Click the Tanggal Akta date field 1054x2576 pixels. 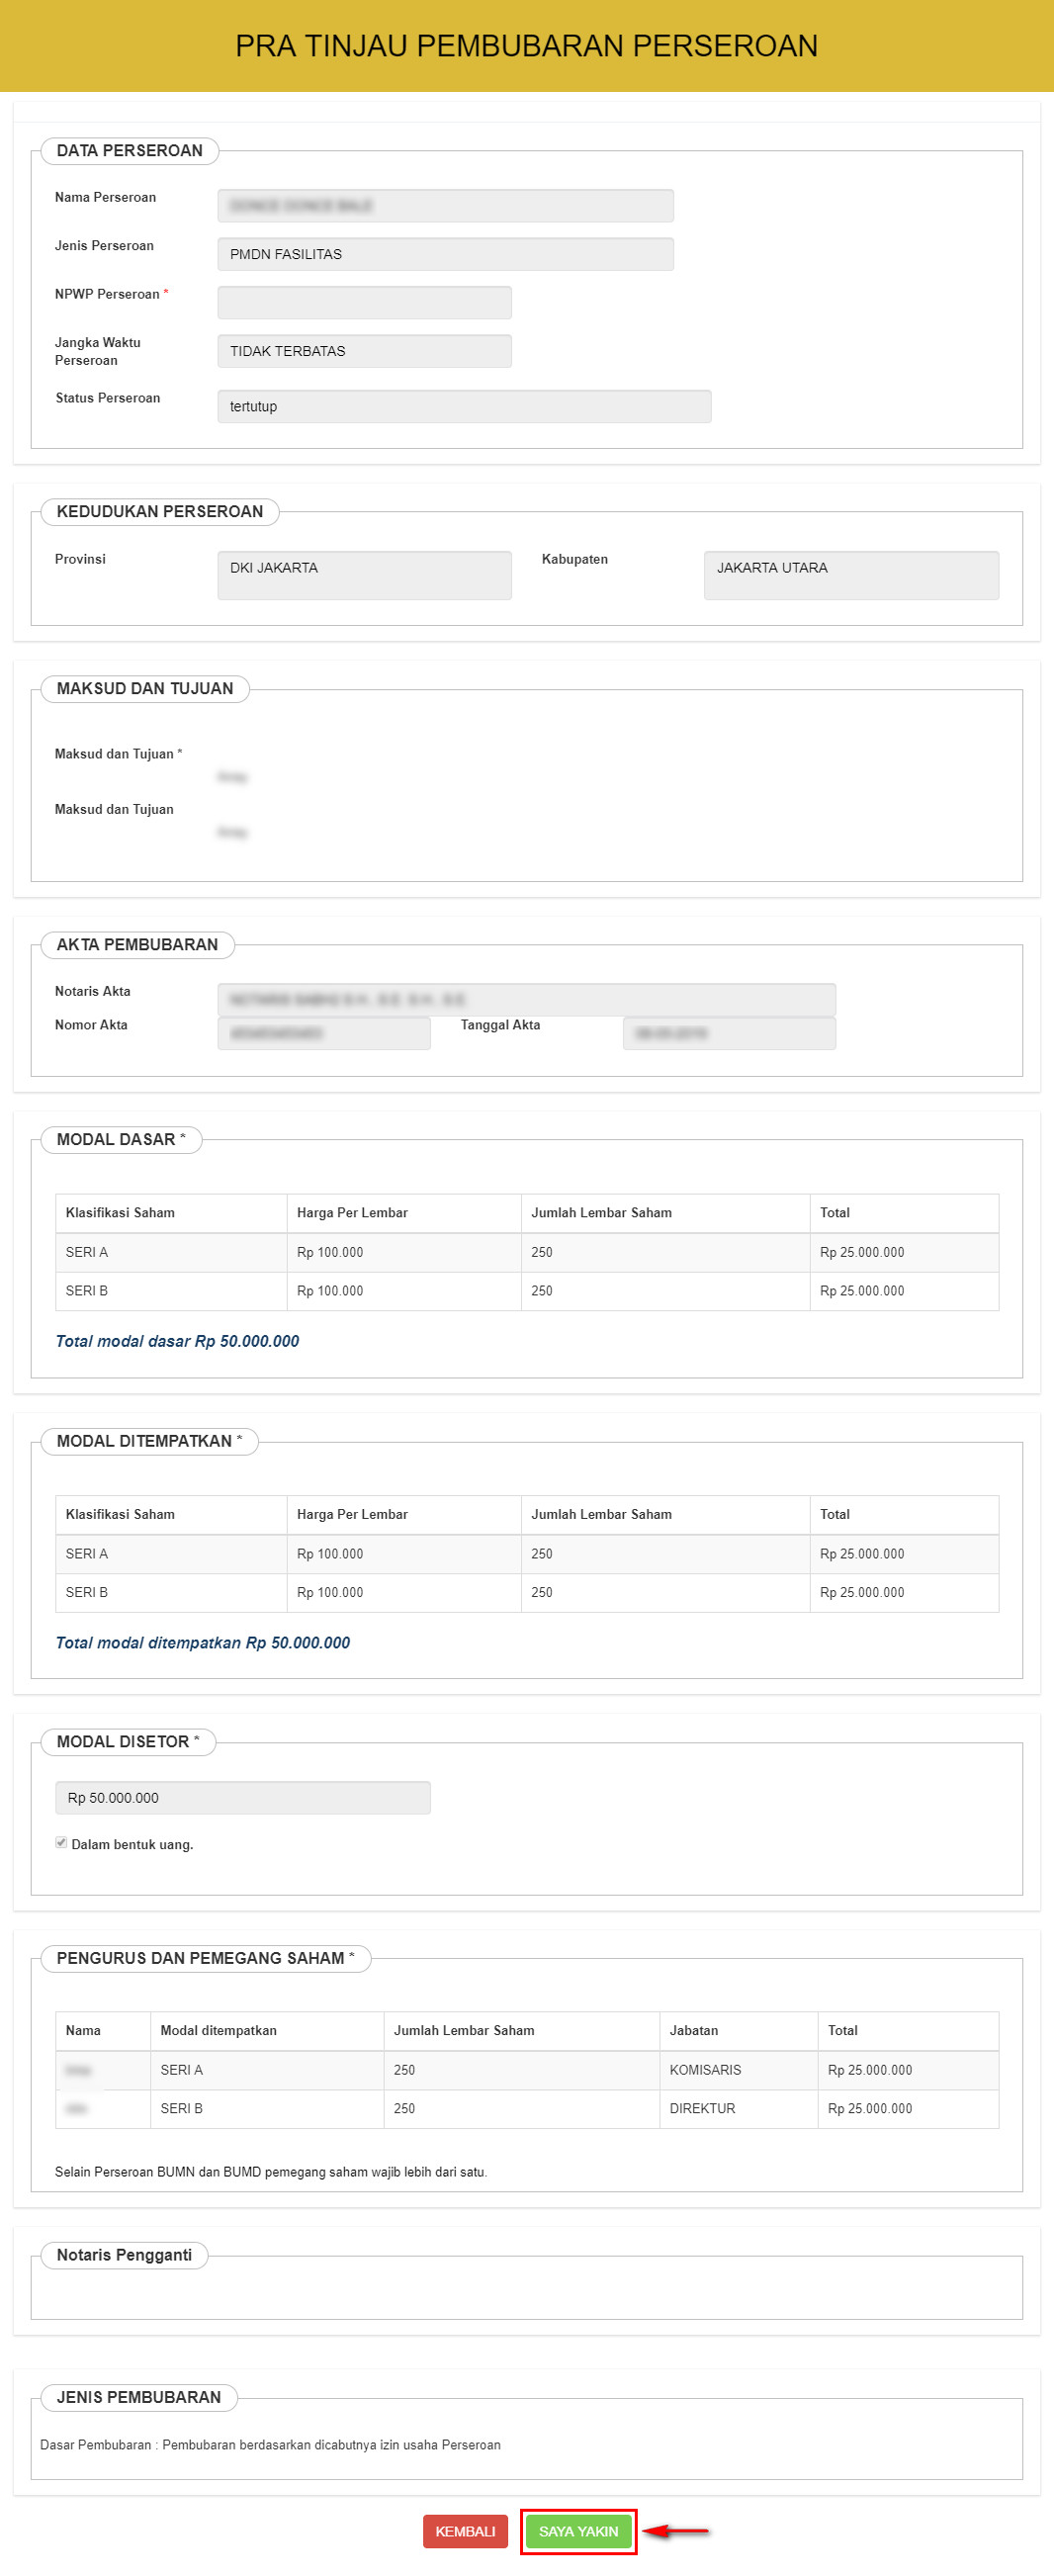(728, 1033)
